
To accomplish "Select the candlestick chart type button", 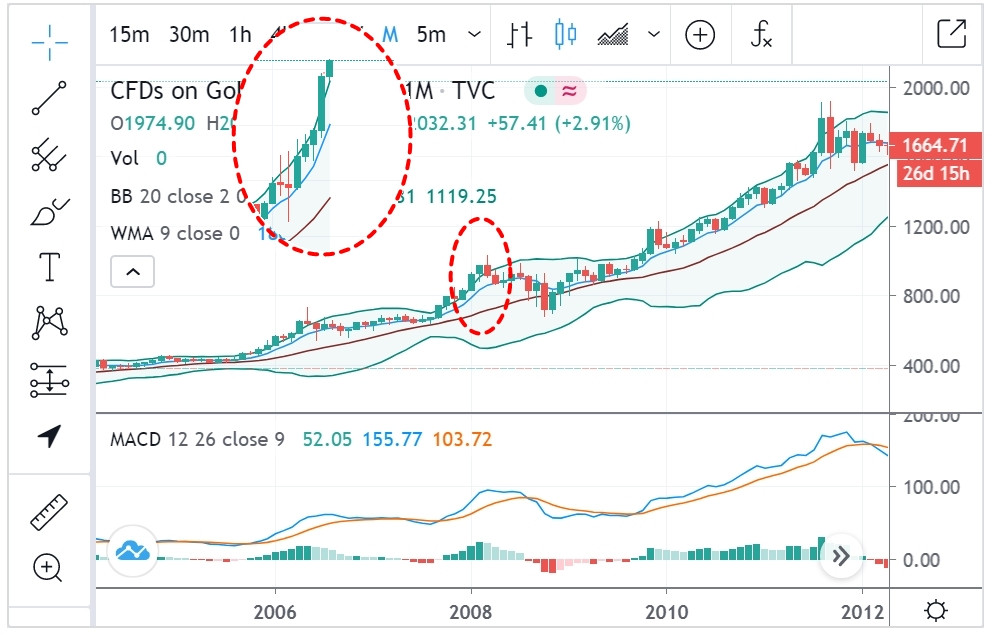I will [566, 35].
